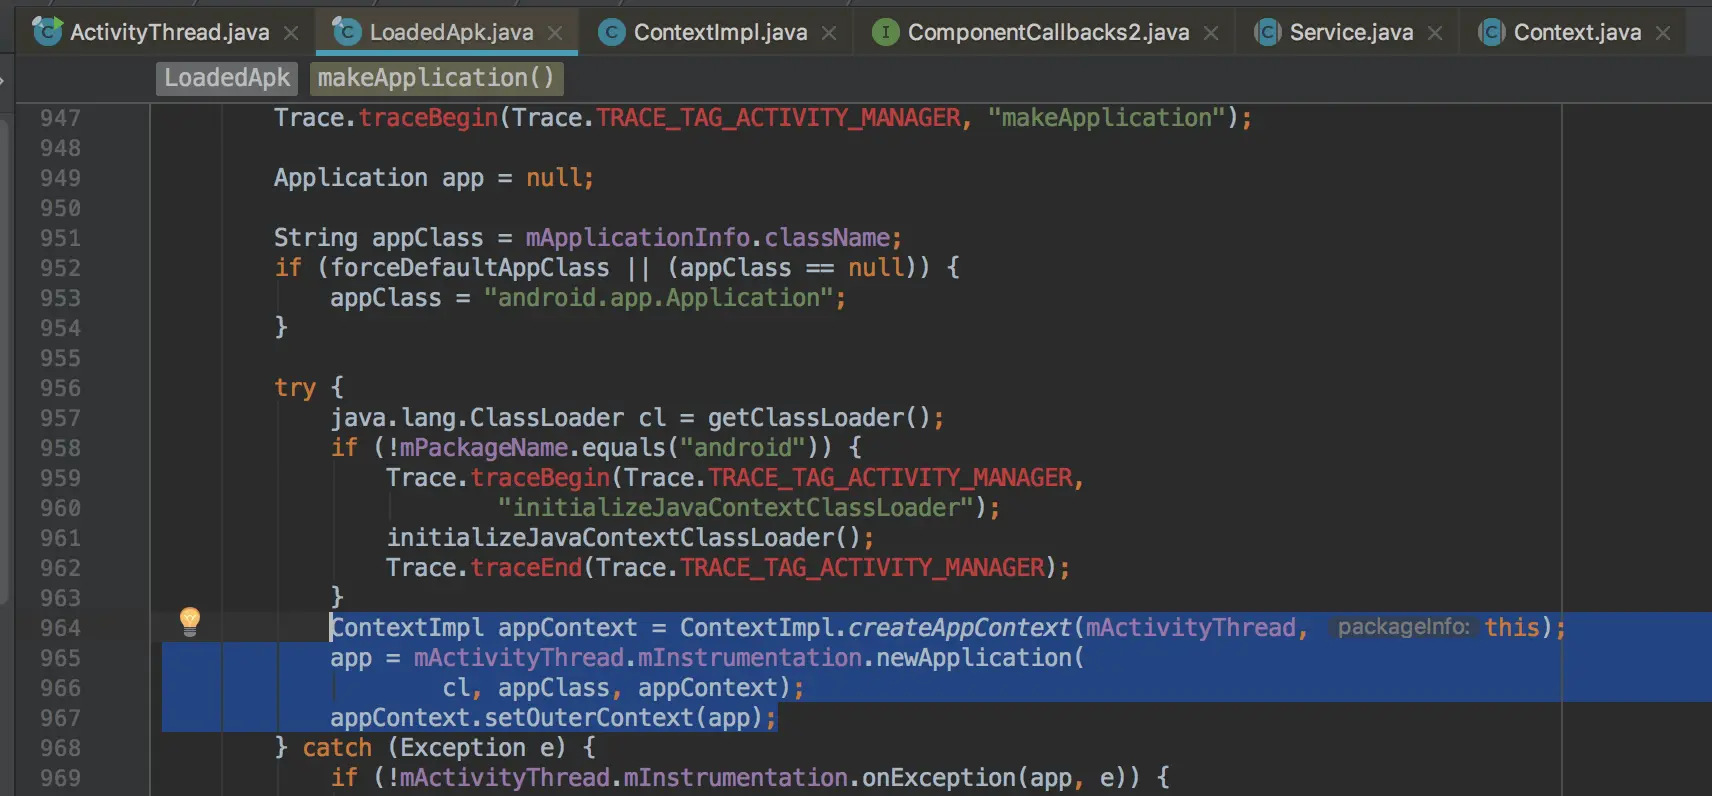Screen dimensions: 1712x796
Task: Click the createAppContext method call
Action: (x=959, y=628)
